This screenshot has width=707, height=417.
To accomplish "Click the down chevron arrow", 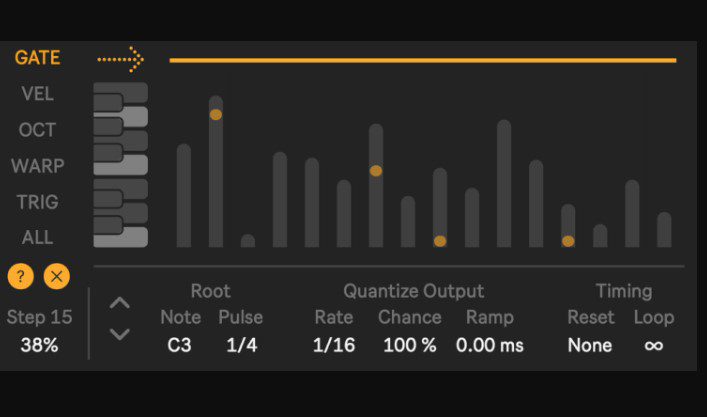I will click(x=120, y=333).
